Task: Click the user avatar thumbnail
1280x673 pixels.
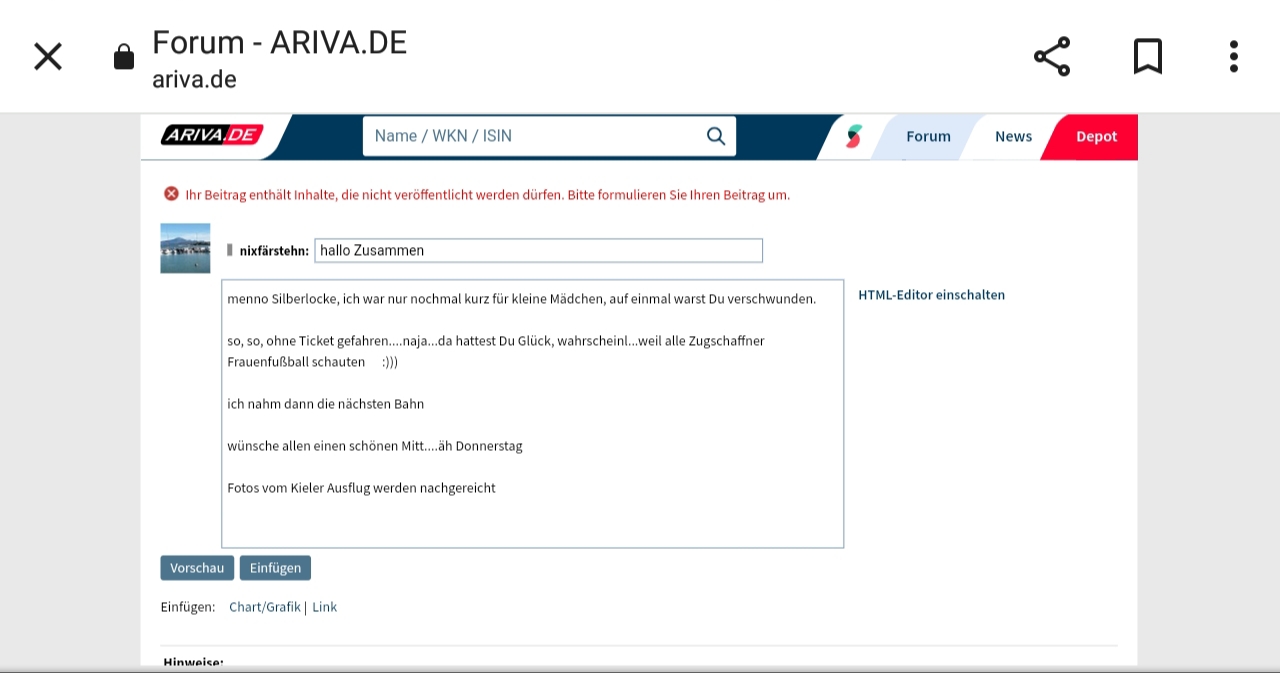Action: [185, 248]
